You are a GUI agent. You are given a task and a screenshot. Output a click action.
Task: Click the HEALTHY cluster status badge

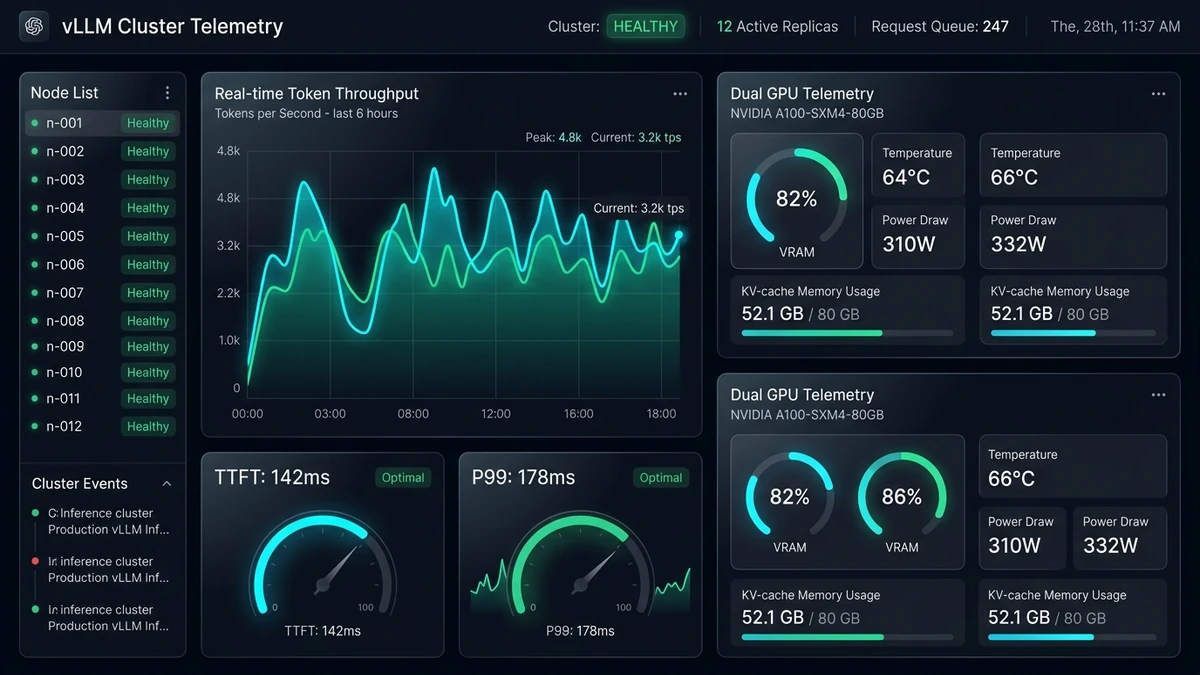(x=645, y=27)
